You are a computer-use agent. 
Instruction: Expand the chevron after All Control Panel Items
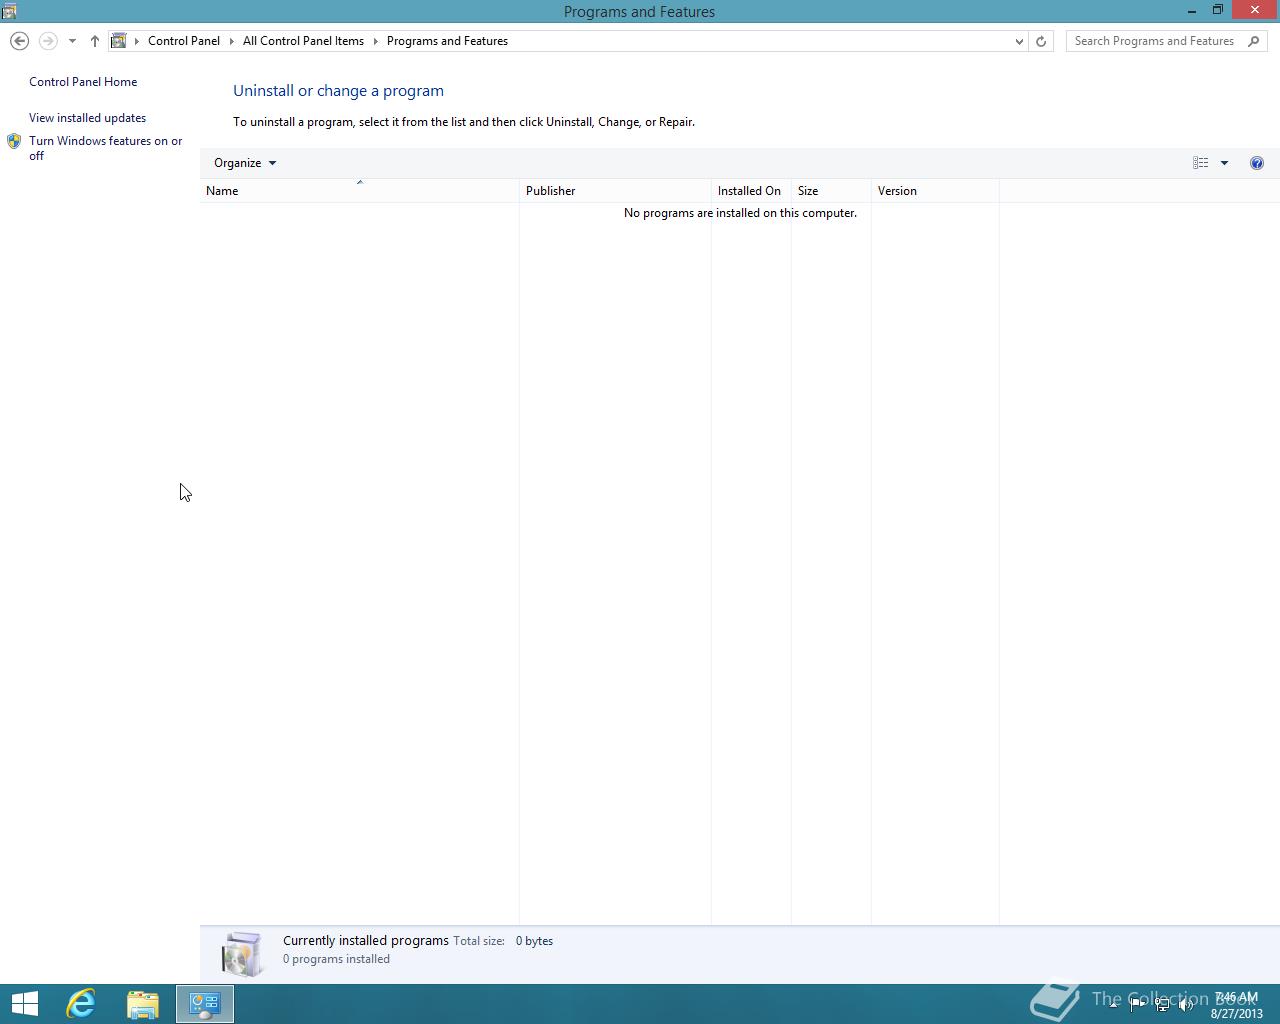(376, 41)
